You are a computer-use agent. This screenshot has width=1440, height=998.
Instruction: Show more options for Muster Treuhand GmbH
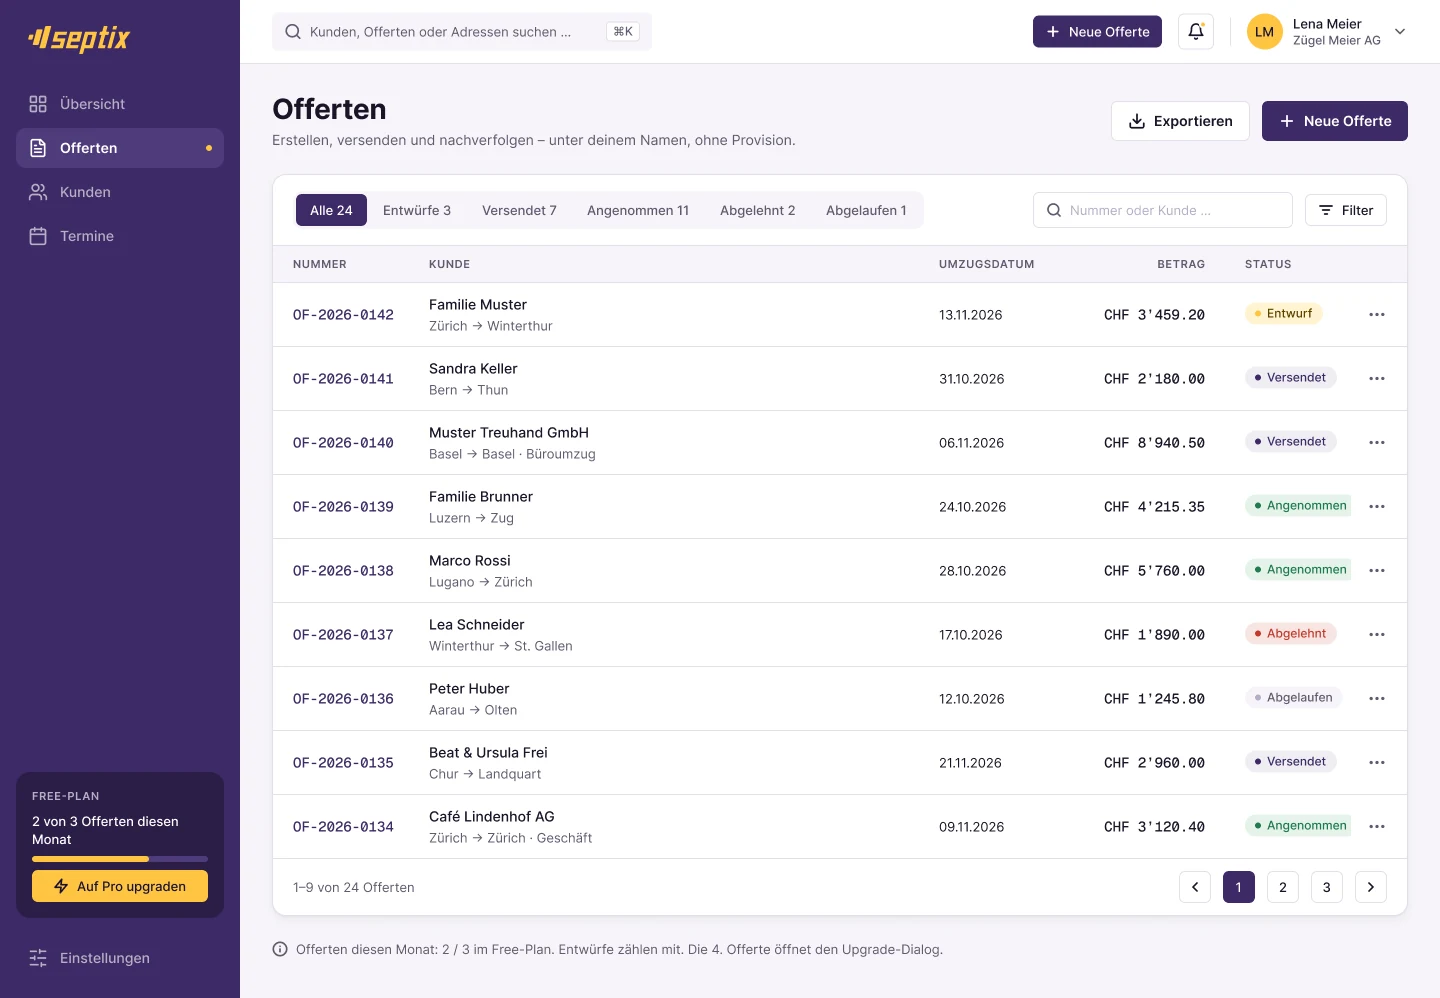point(1377,443)
